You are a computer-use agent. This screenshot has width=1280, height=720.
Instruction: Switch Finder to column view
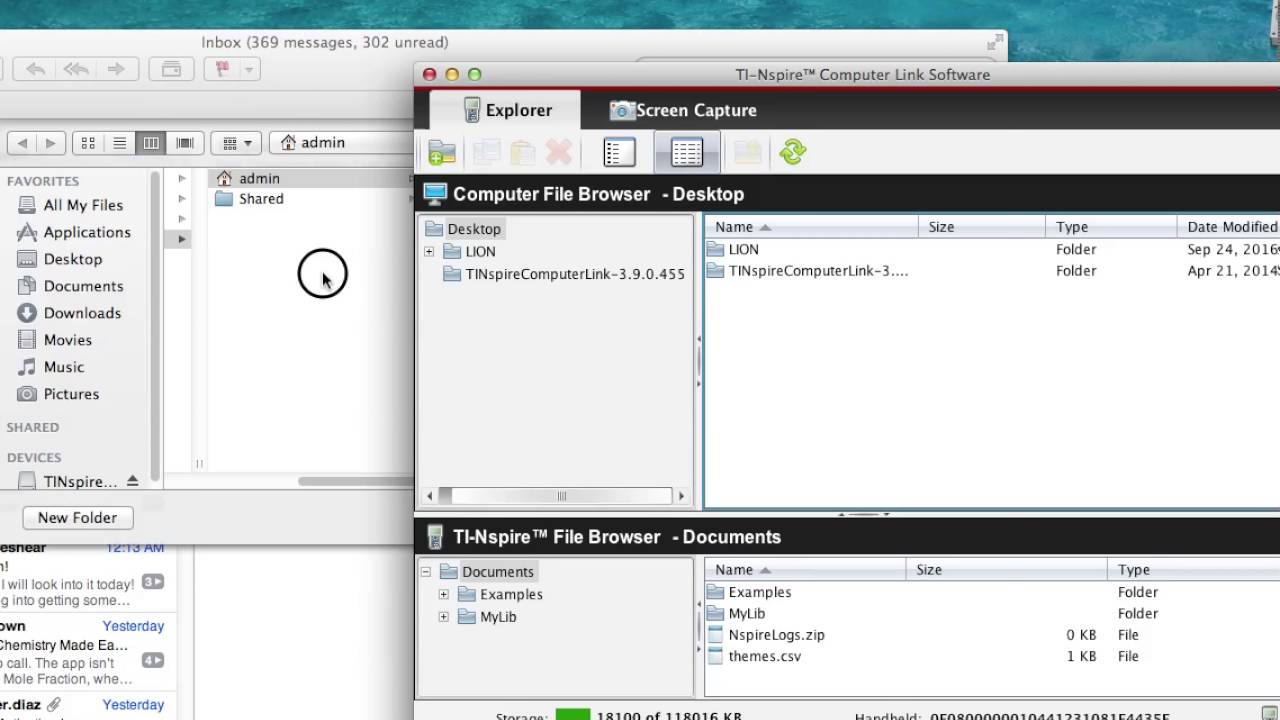pyautogui.click(x=151, y=143)
